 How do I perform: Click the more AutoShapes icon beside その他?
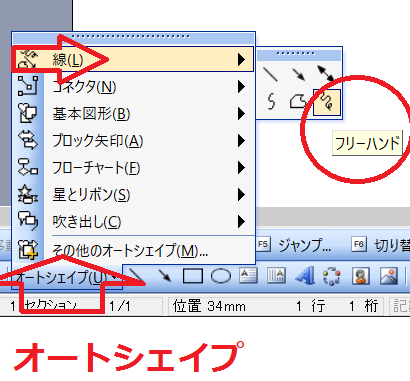pyautogui.click(x=28, y=249)
